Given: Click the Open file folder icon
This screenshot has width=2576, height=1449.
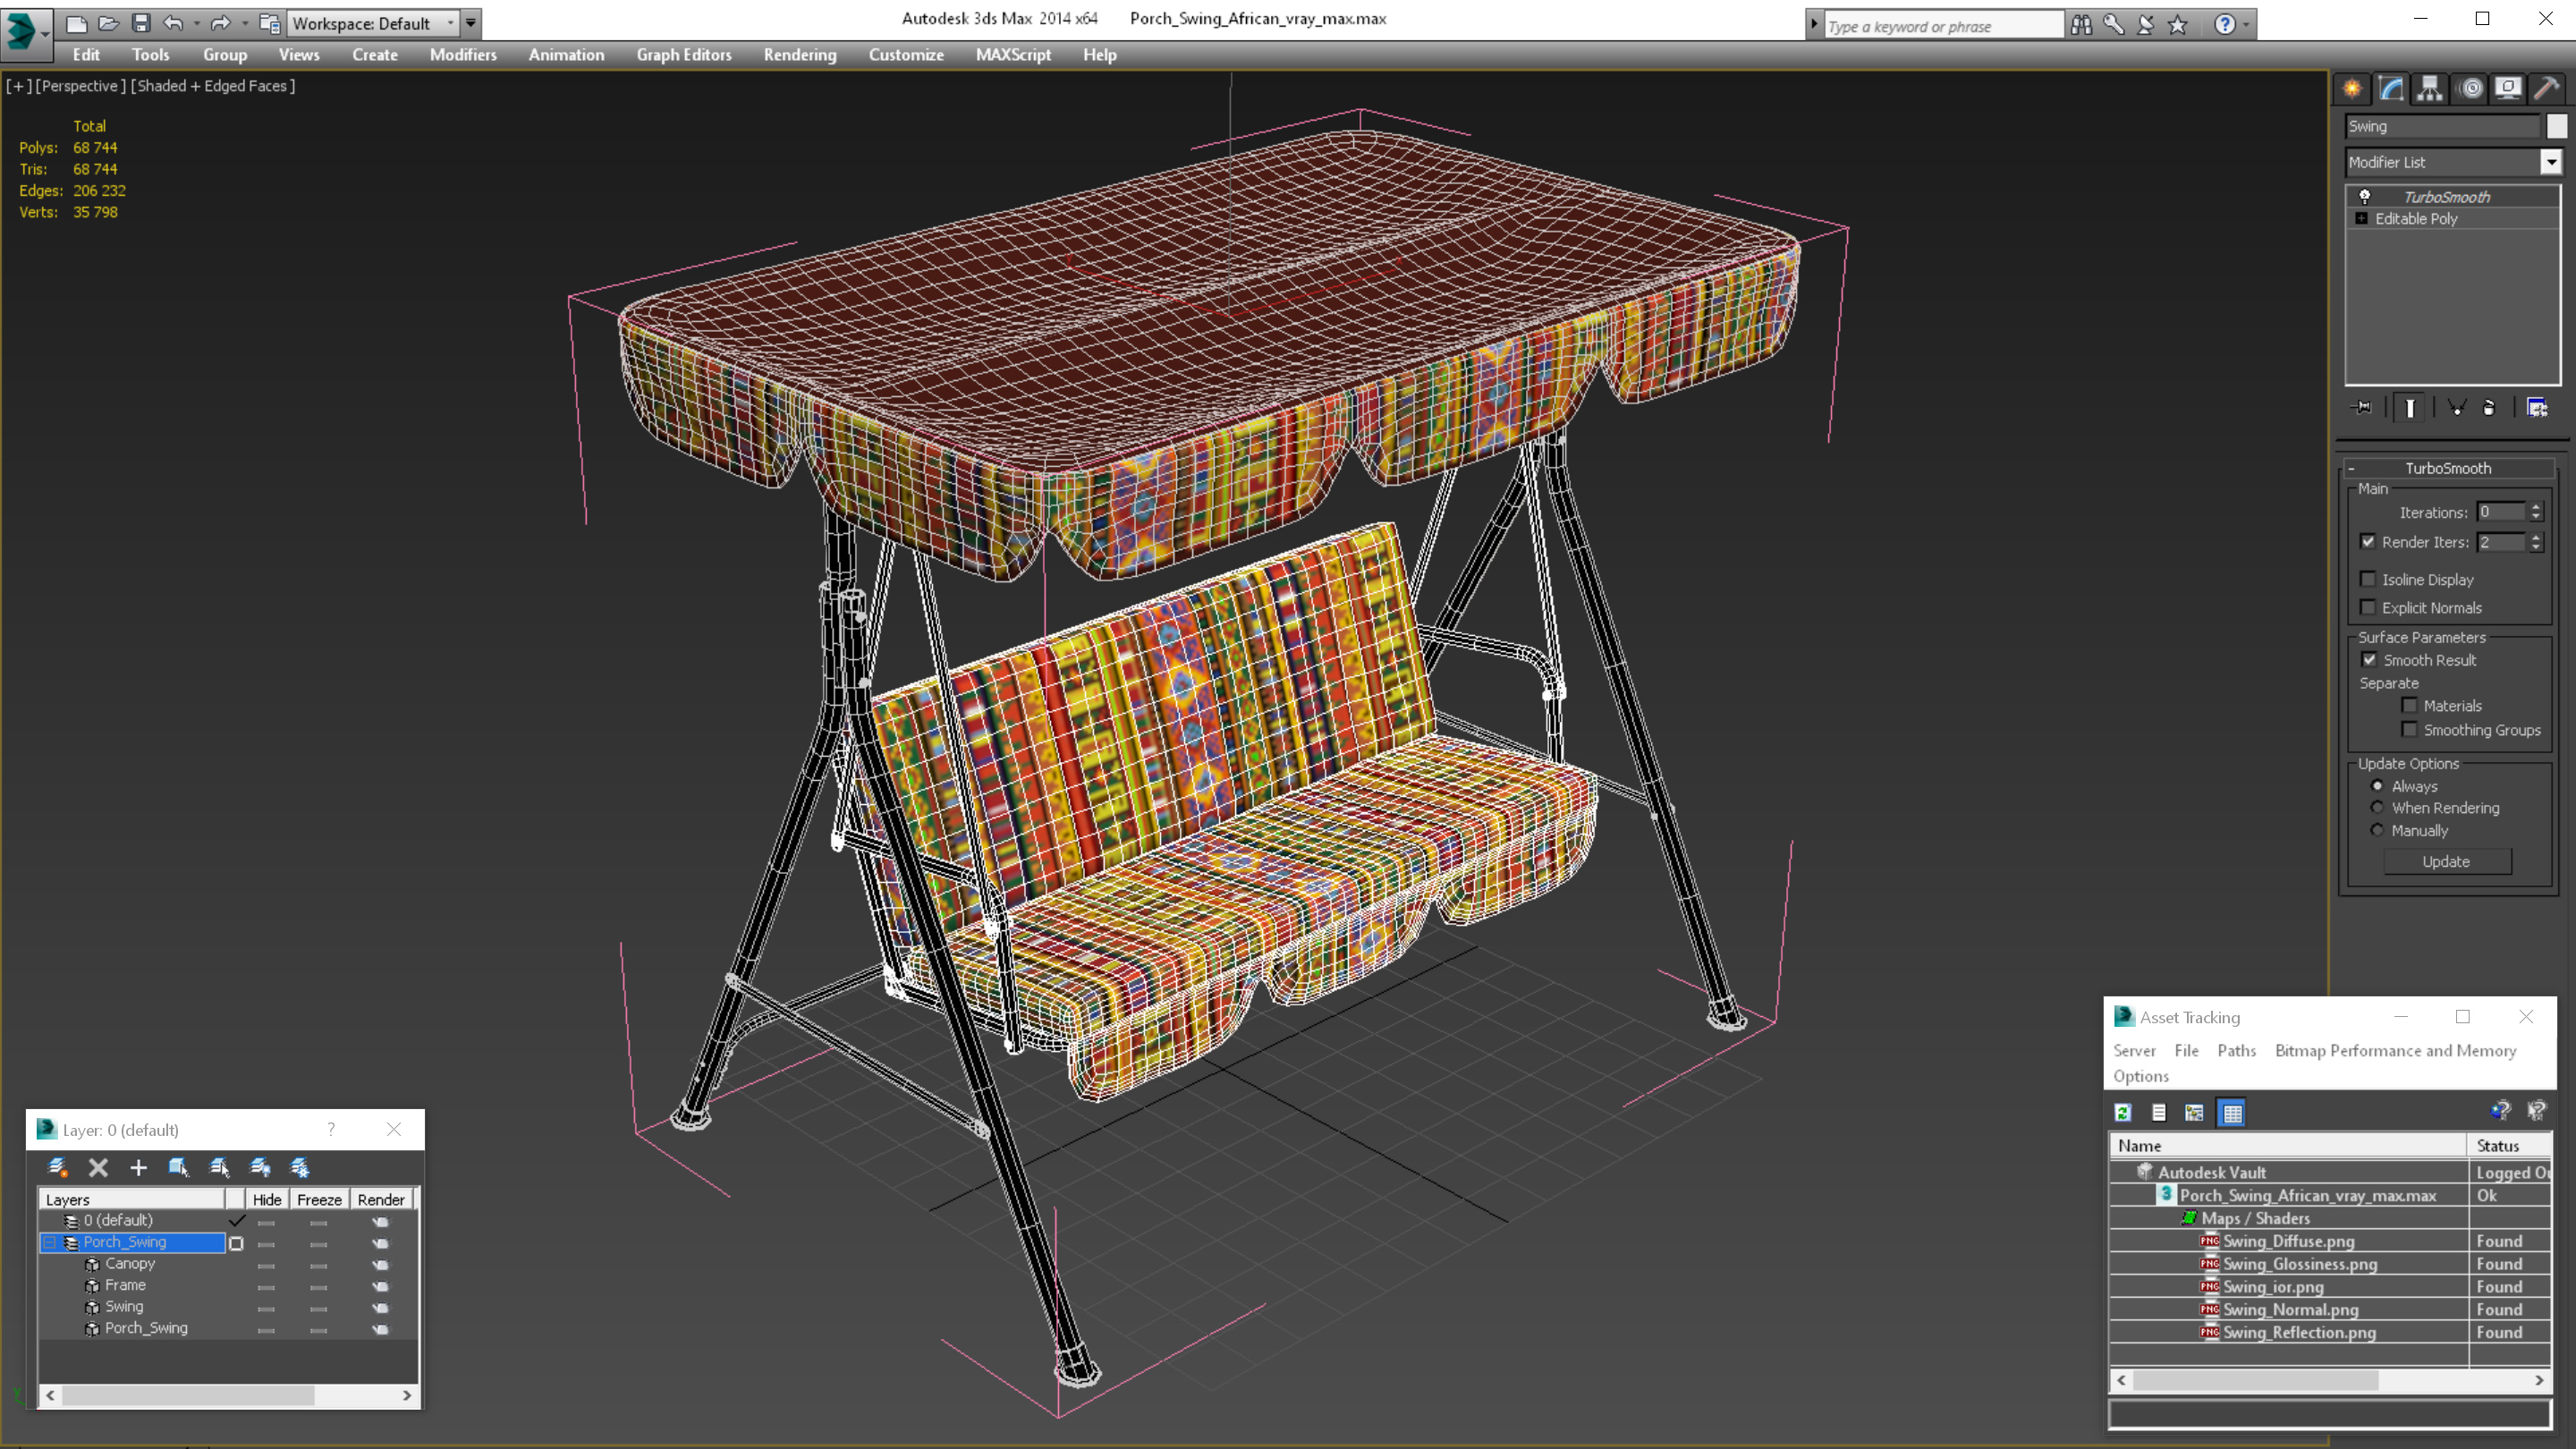Looking at the screenshot, I should click(108, 23).
